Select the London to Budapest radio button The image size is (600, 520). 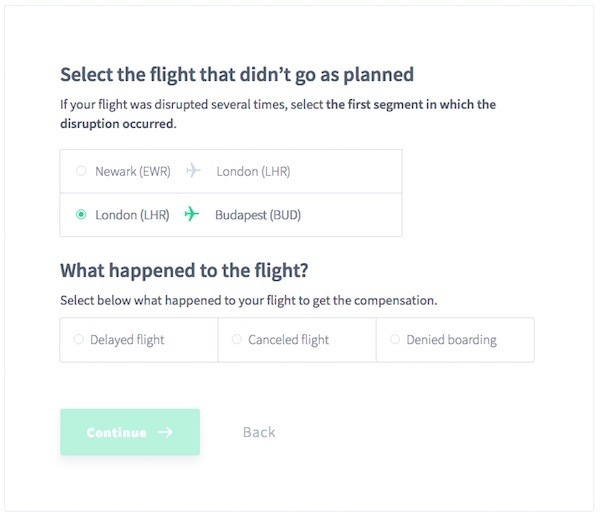tap(81, 214)
